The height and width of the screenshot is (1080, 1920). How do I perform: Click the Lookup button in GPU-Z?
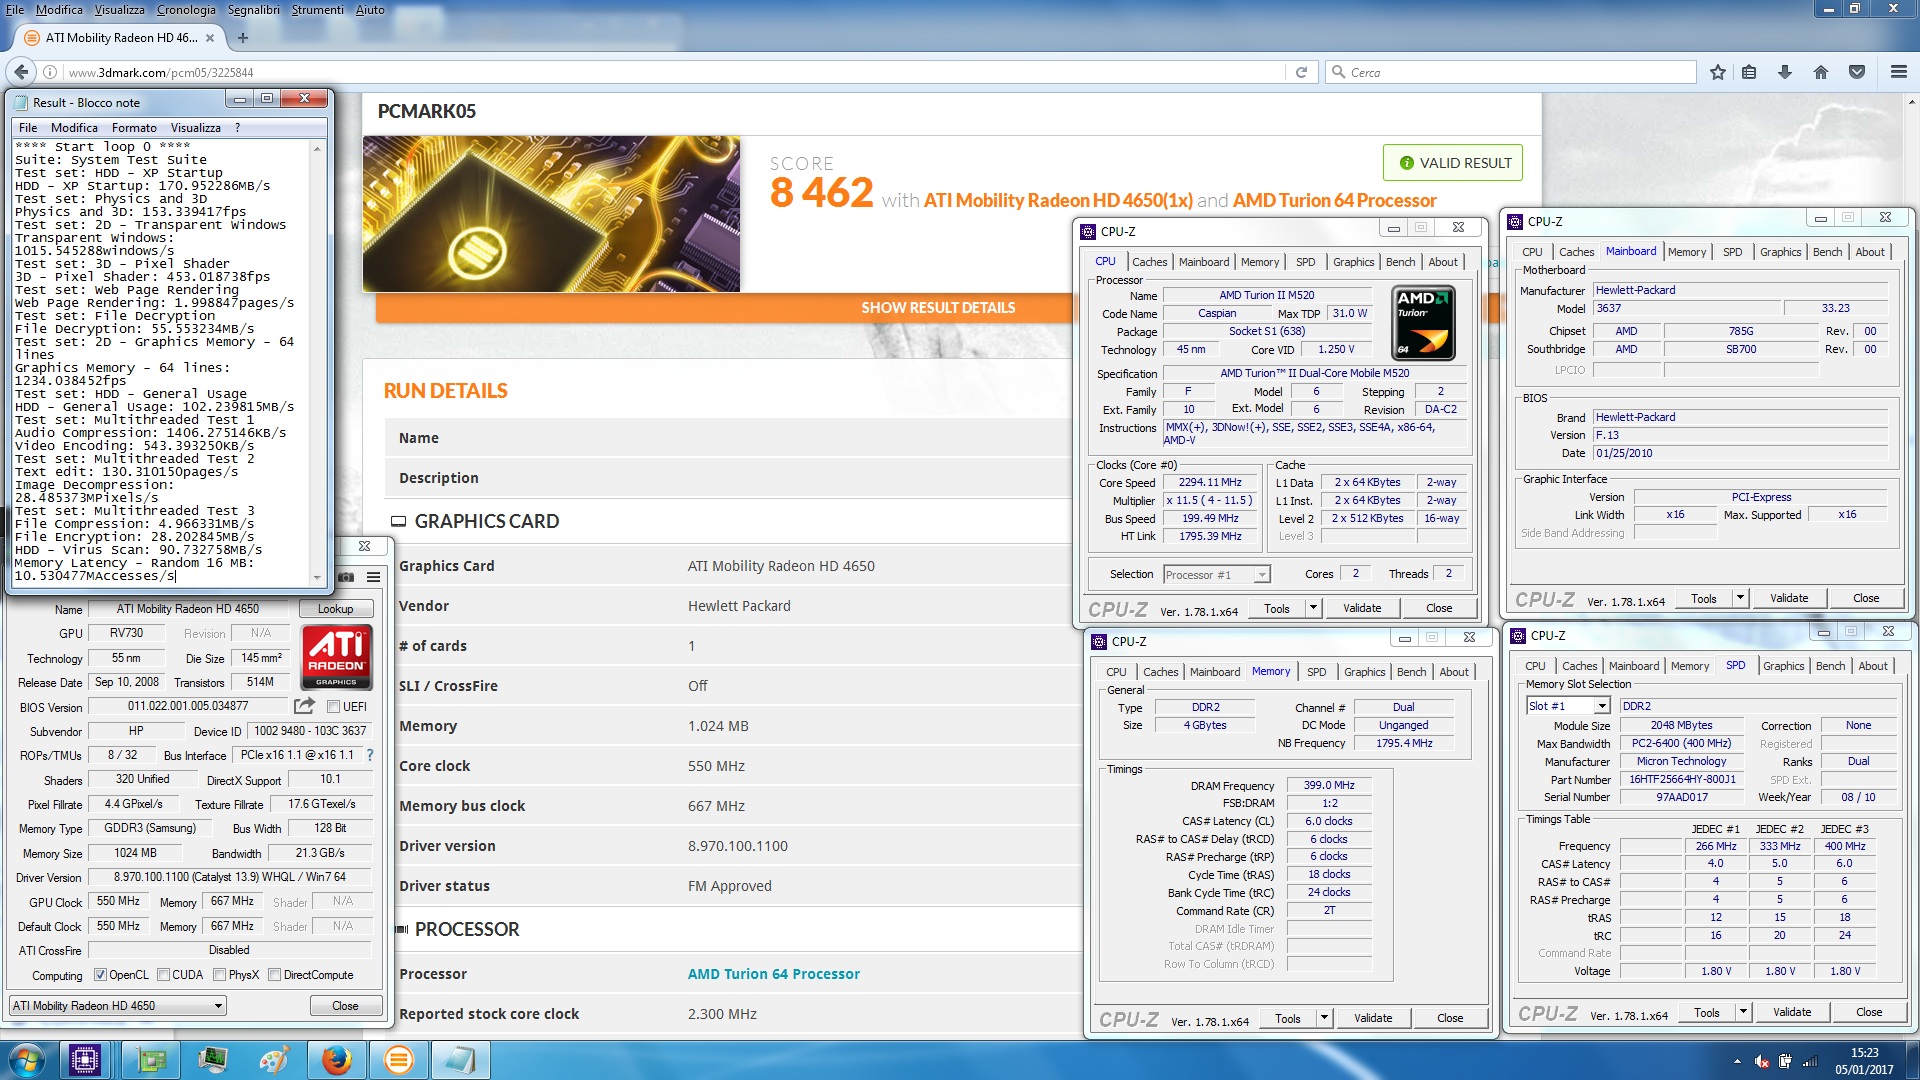(x=335, y=609)
